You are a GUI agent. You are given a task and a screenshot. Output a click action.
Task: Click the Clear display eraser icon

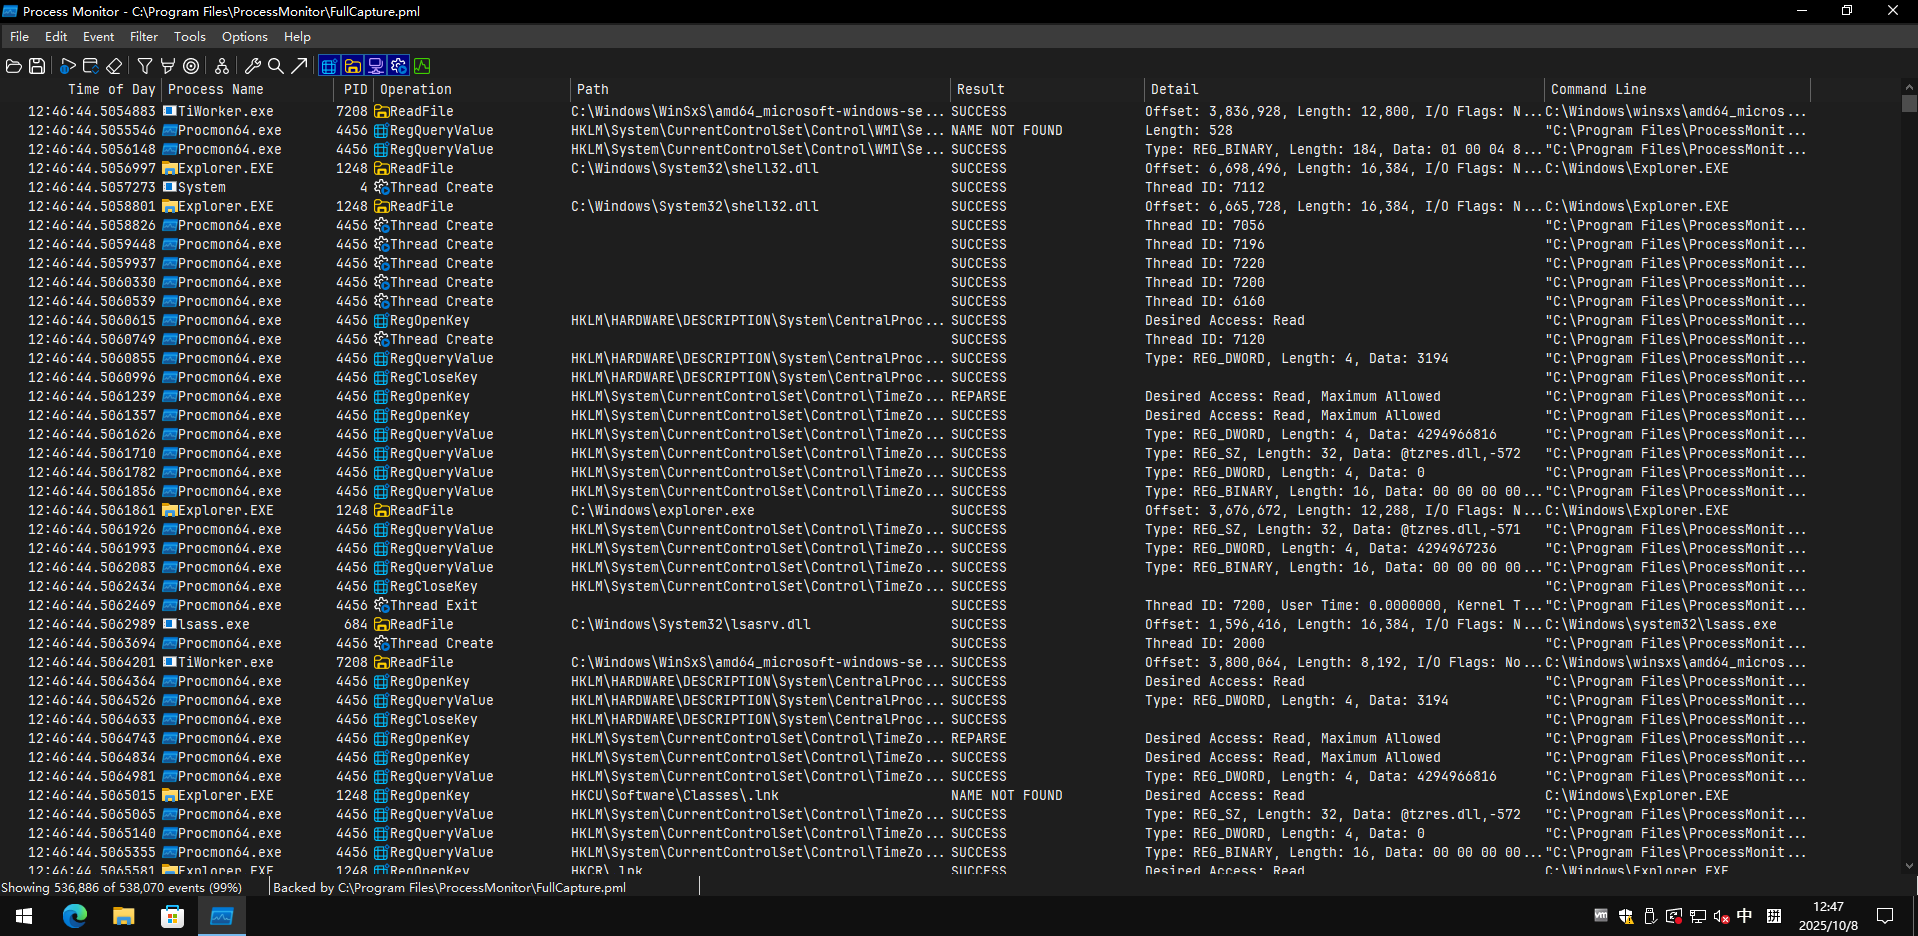point(114,66)
